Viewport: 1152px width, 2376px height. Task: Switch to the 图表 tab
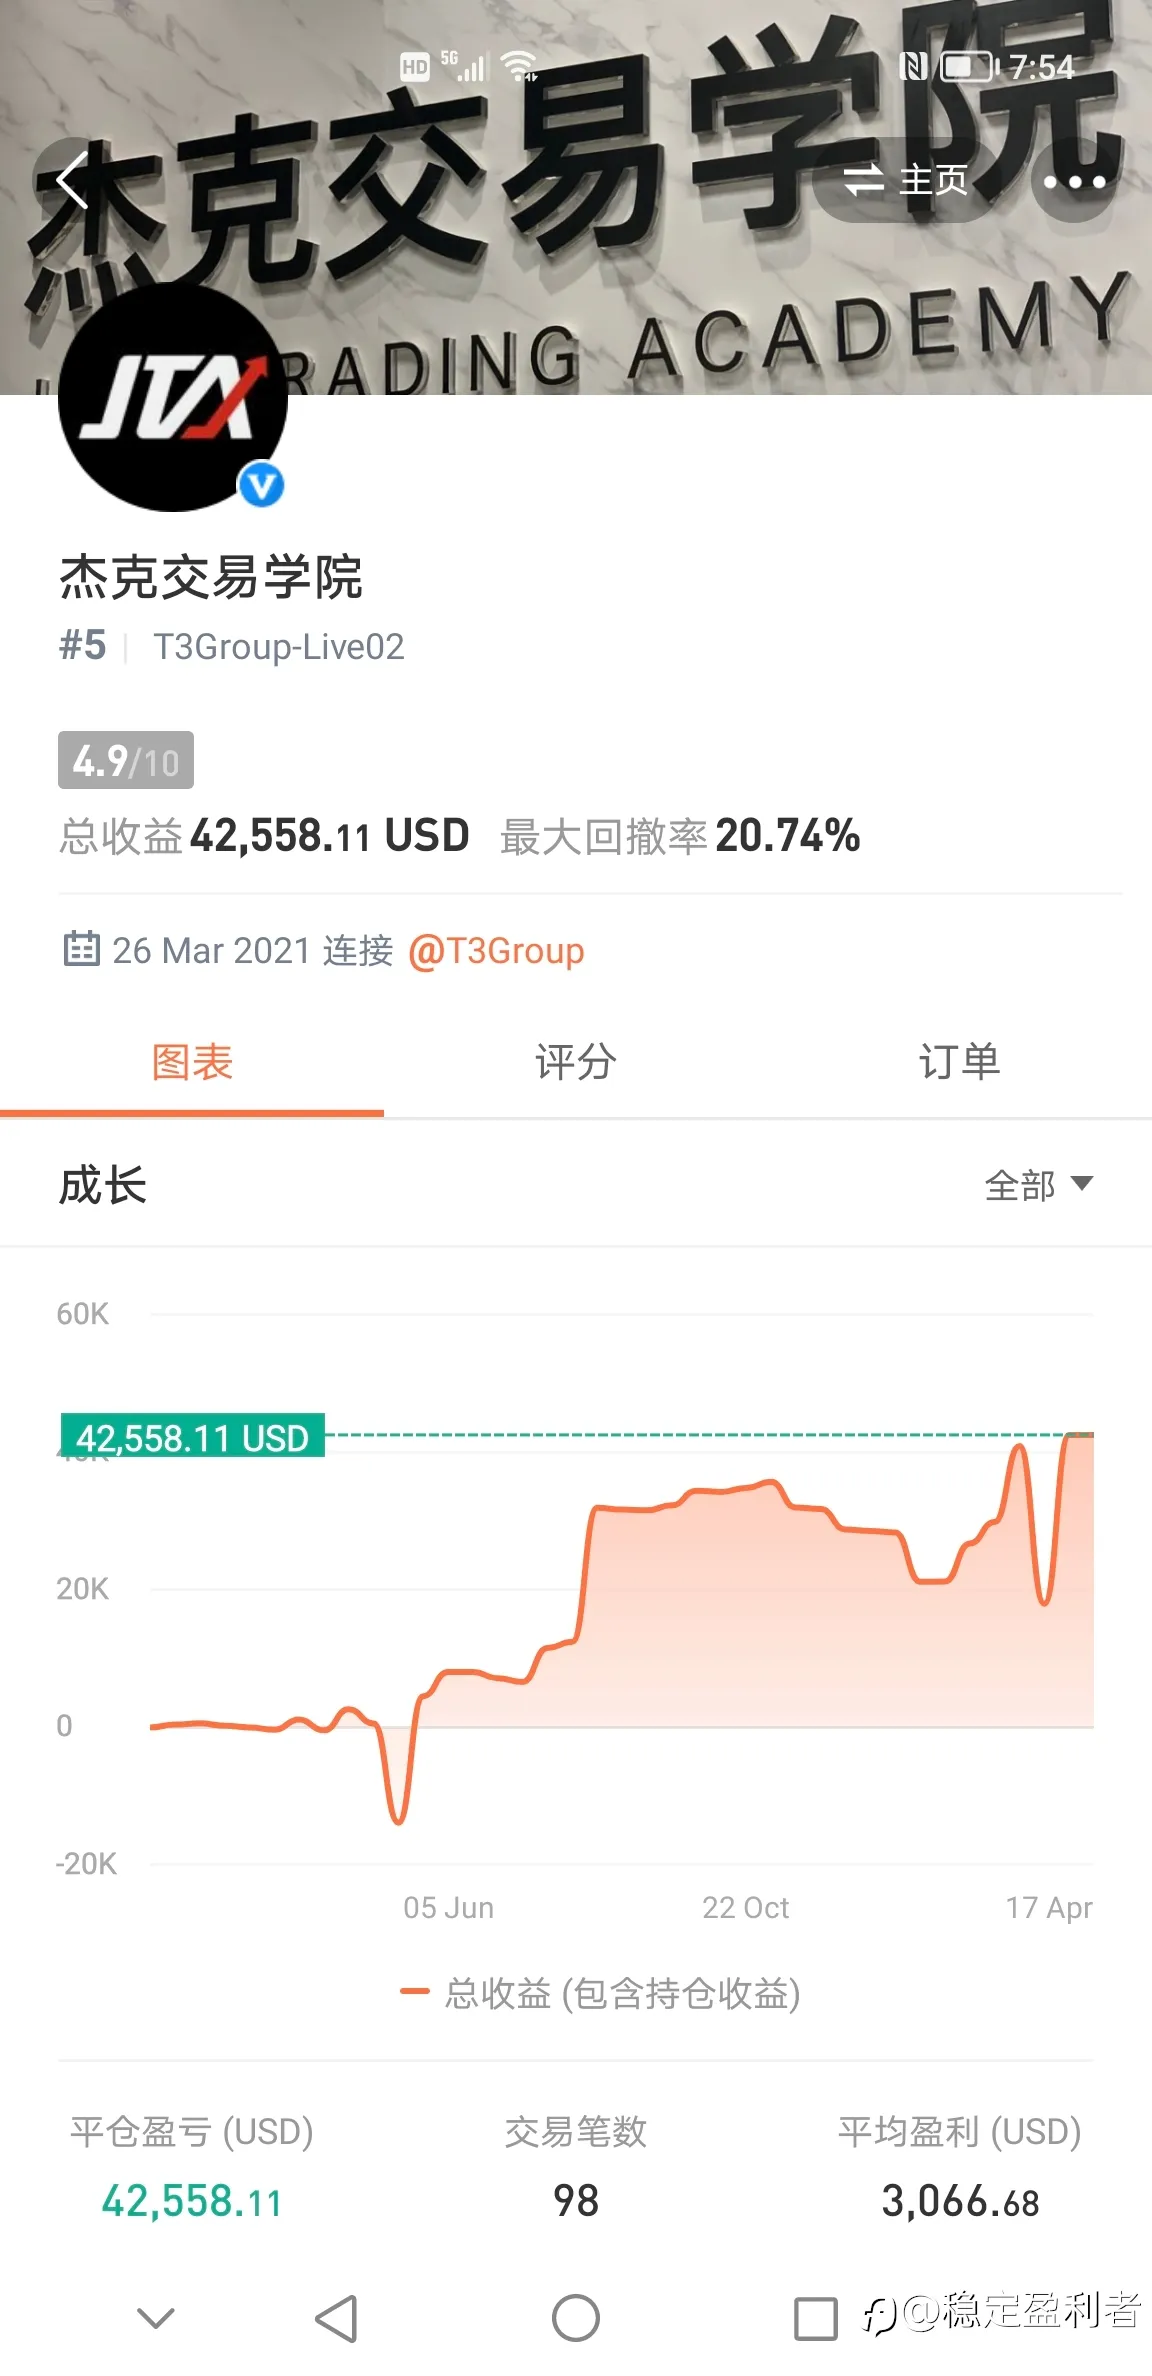[x=192, y=1062]
